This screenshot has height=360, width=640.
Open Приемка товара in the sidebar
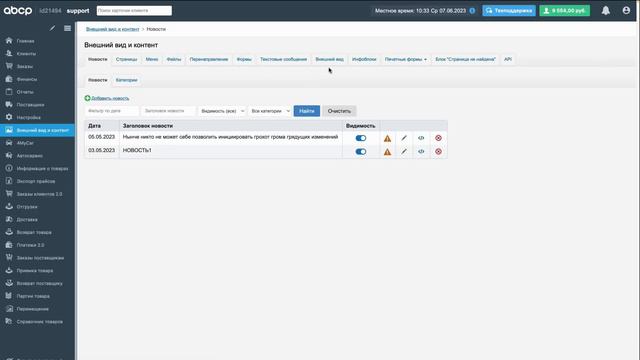pos(35,270)
